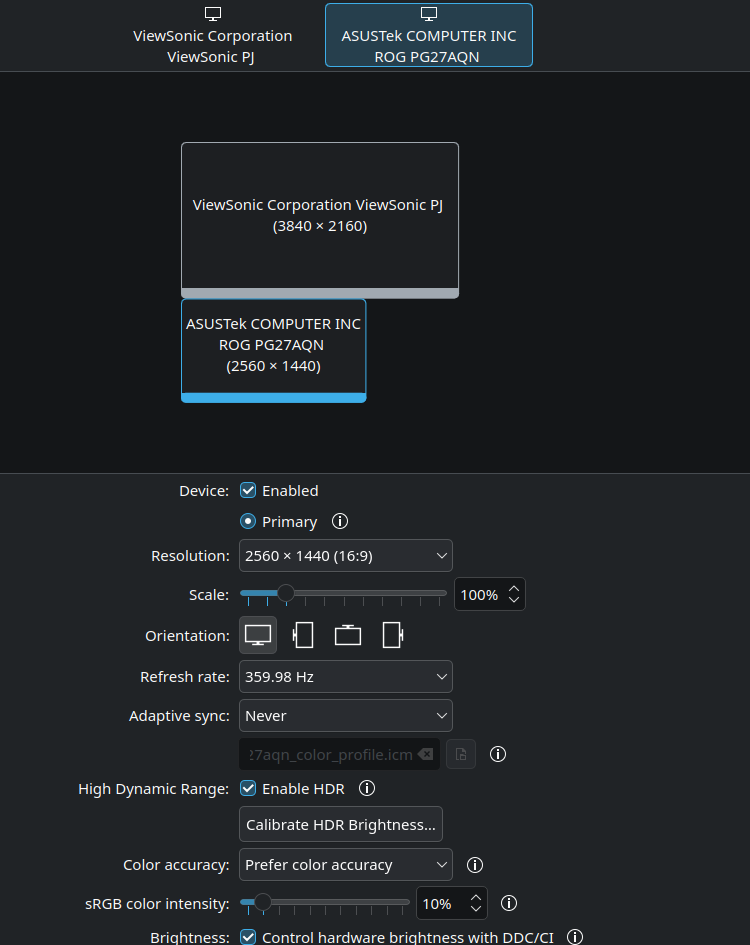Increase Scale percentage with up arrow
The width and height of the screenshot is (750, 945).
[x=514, y=589]
